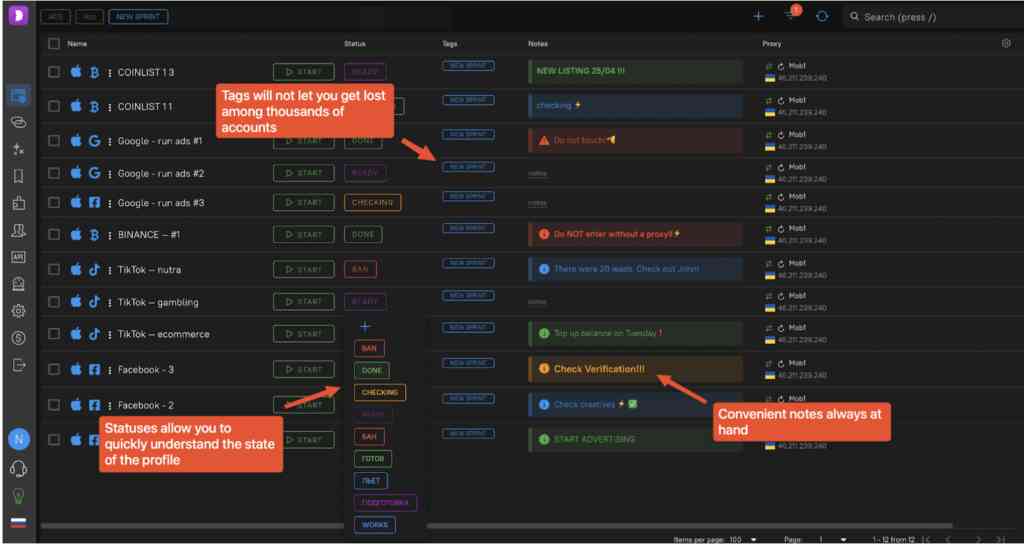The height and width of the screenshot is (544, 1024).
Task: Click the logout icon in the left sidebar
Action: coord(18,365)
